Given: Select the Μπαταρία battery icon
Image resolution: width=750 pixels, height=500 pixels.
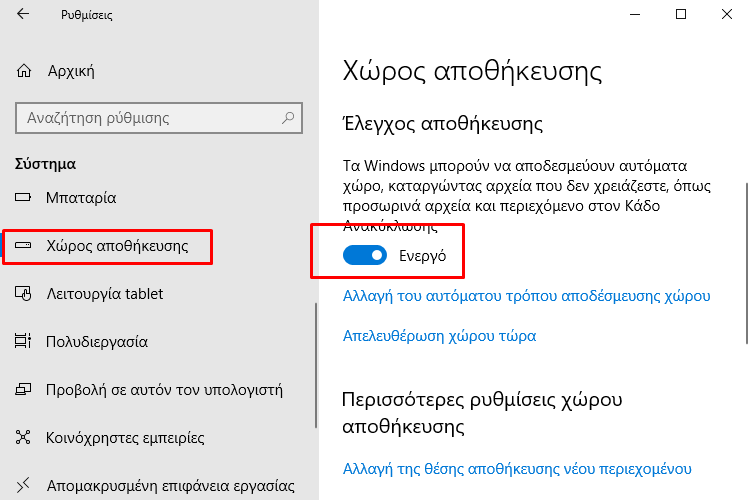Looking at the screenshot, I should (x=23, y=197).
